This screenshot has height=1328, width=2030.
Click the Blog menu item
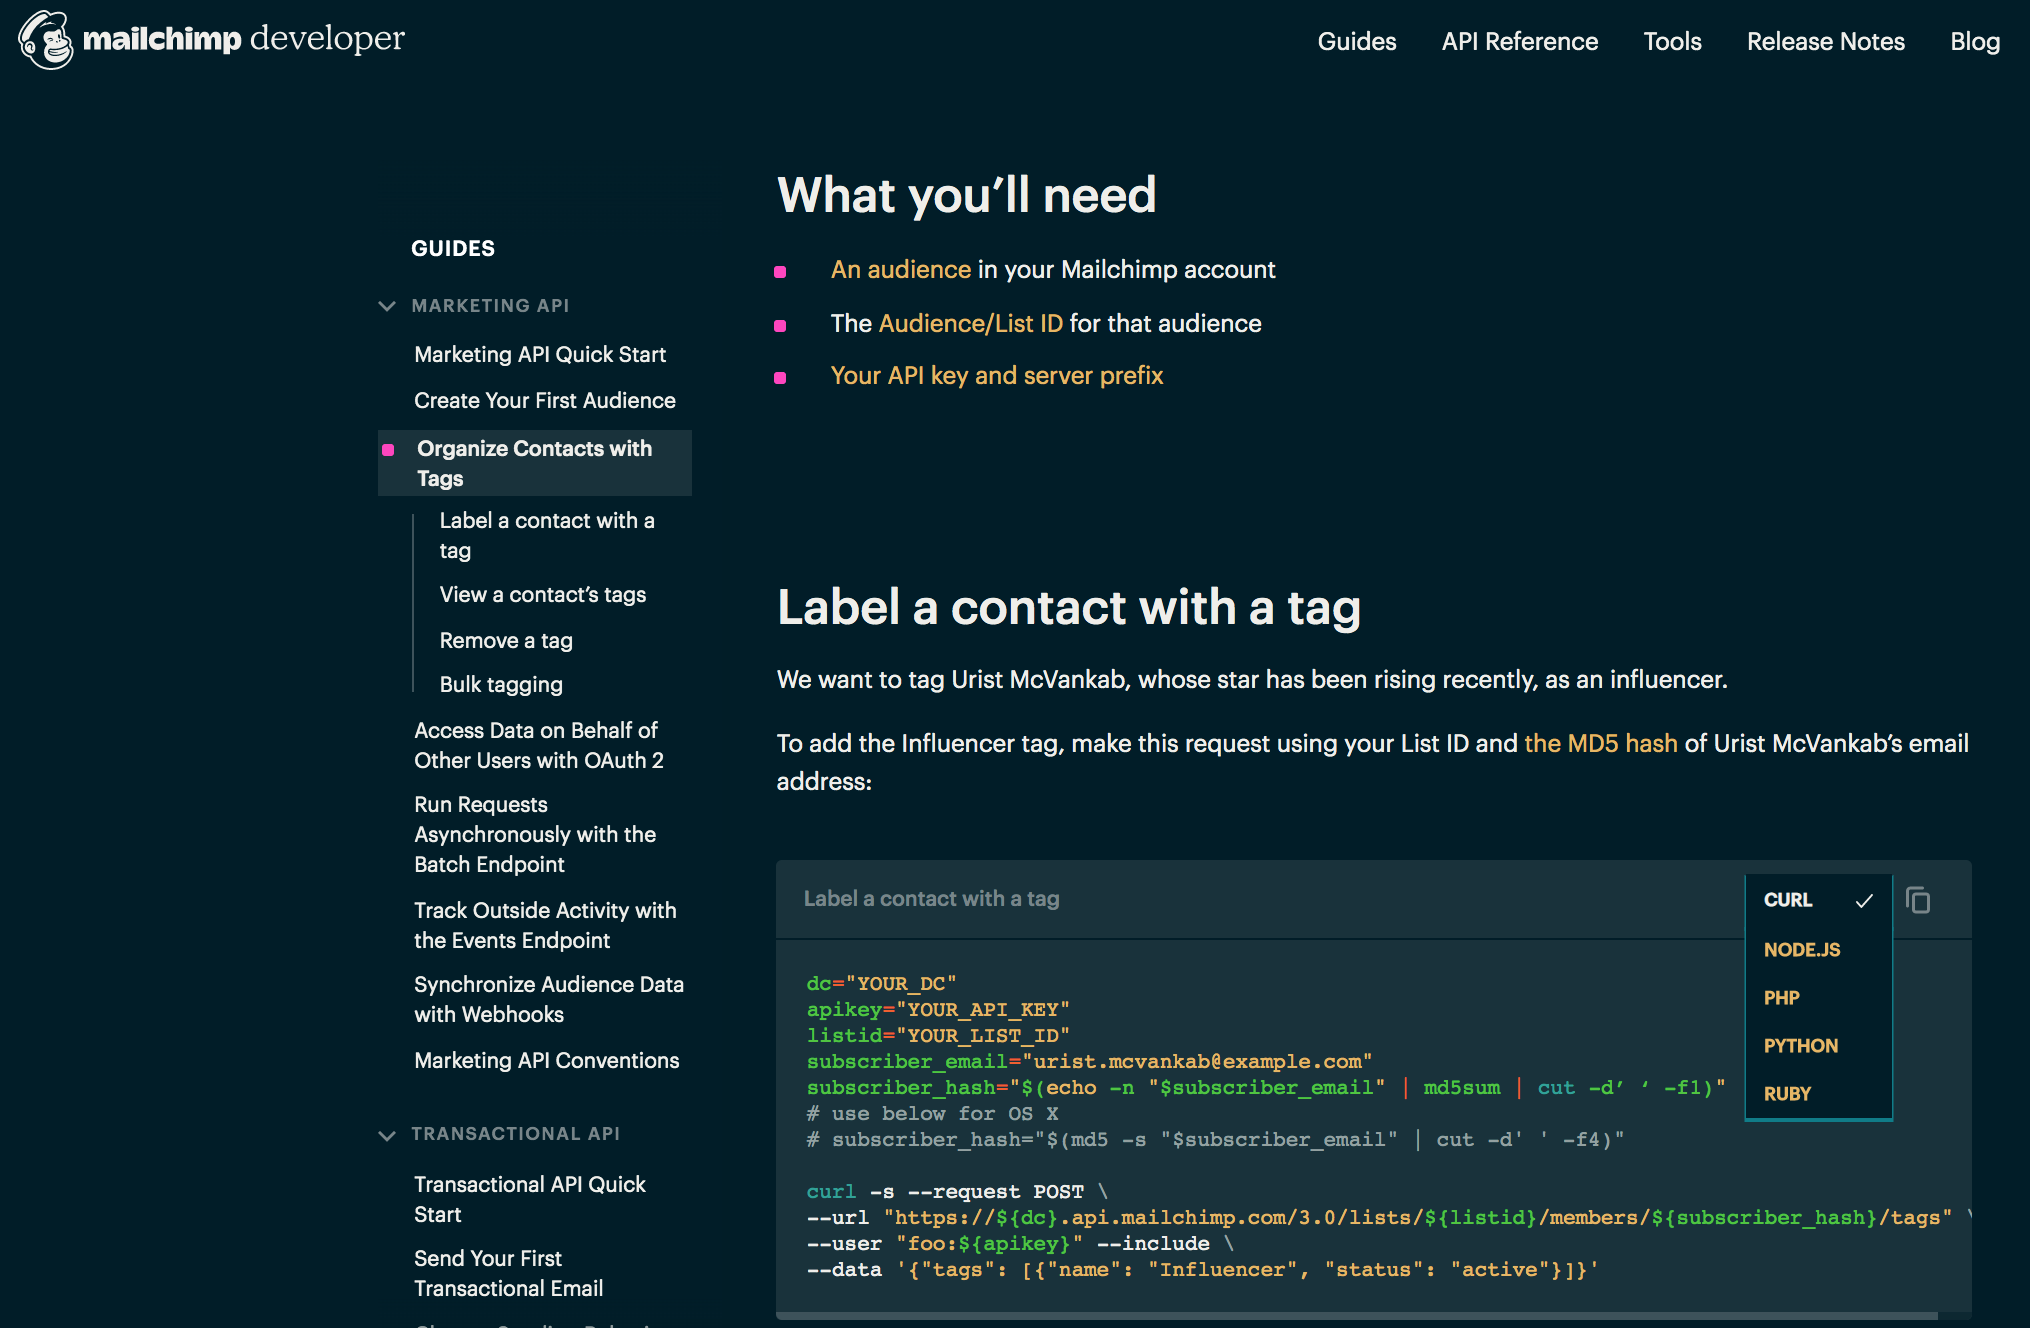click(x=1980, y=40)
